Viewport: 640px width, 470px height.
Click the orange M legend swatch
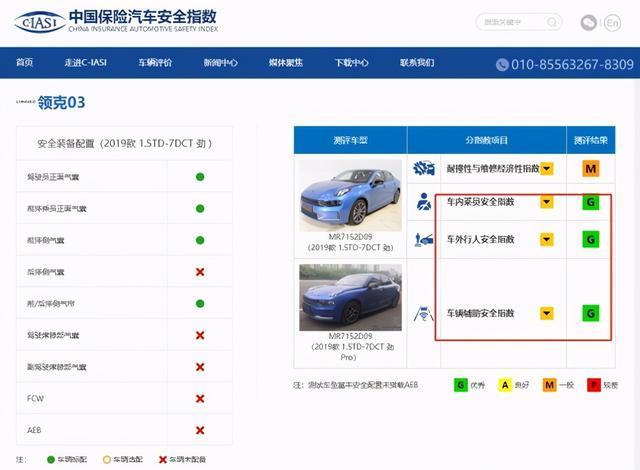coord(549,385)
